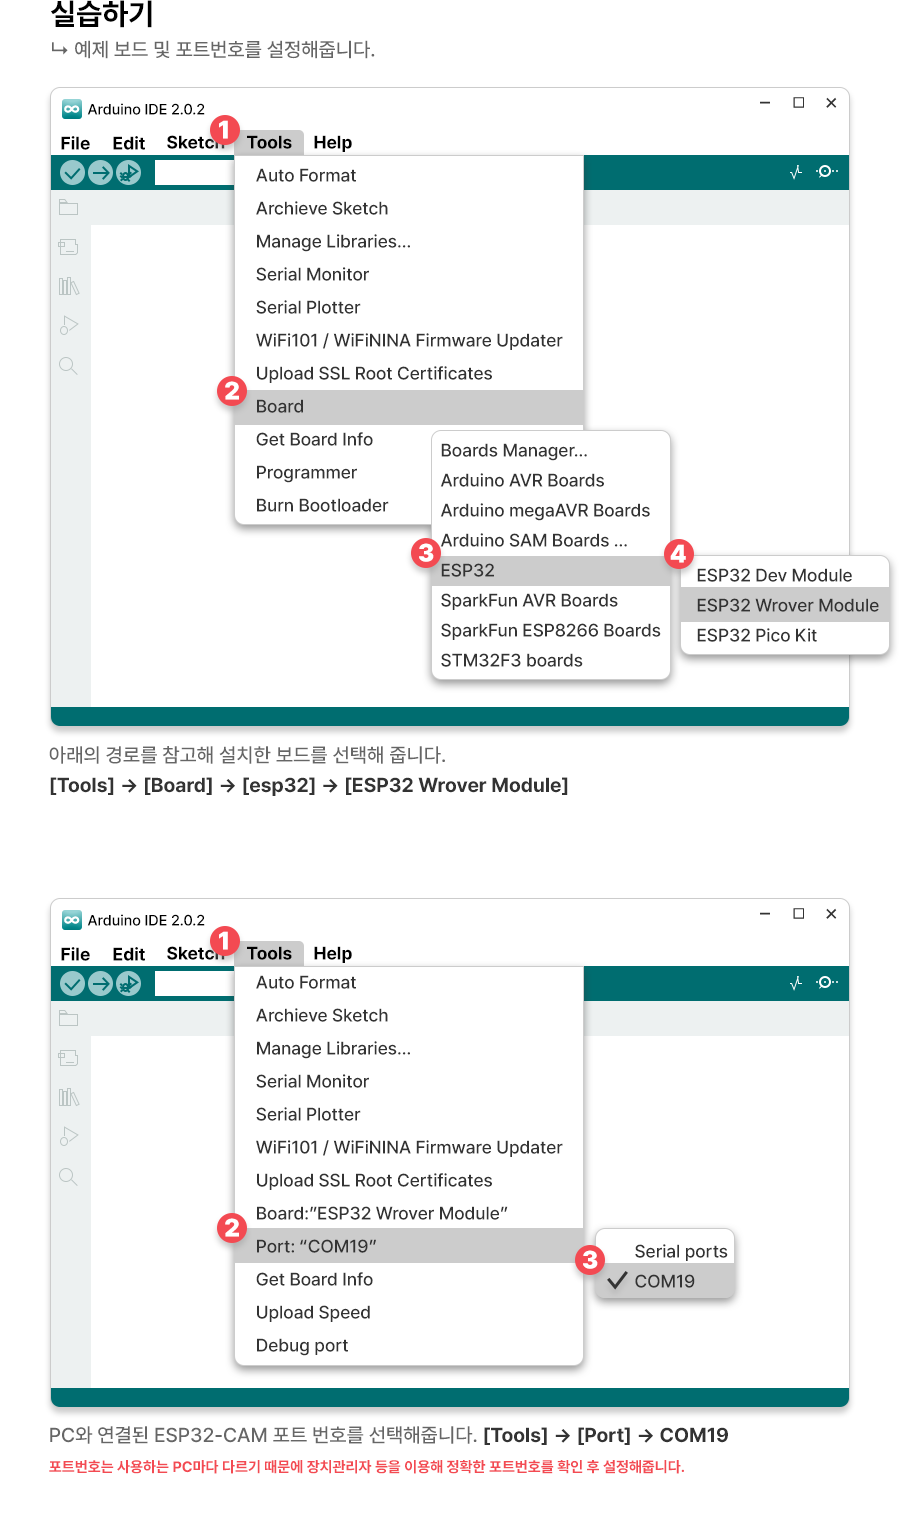Open the Serial Monitor icon in the upper window toolbar

827,172
